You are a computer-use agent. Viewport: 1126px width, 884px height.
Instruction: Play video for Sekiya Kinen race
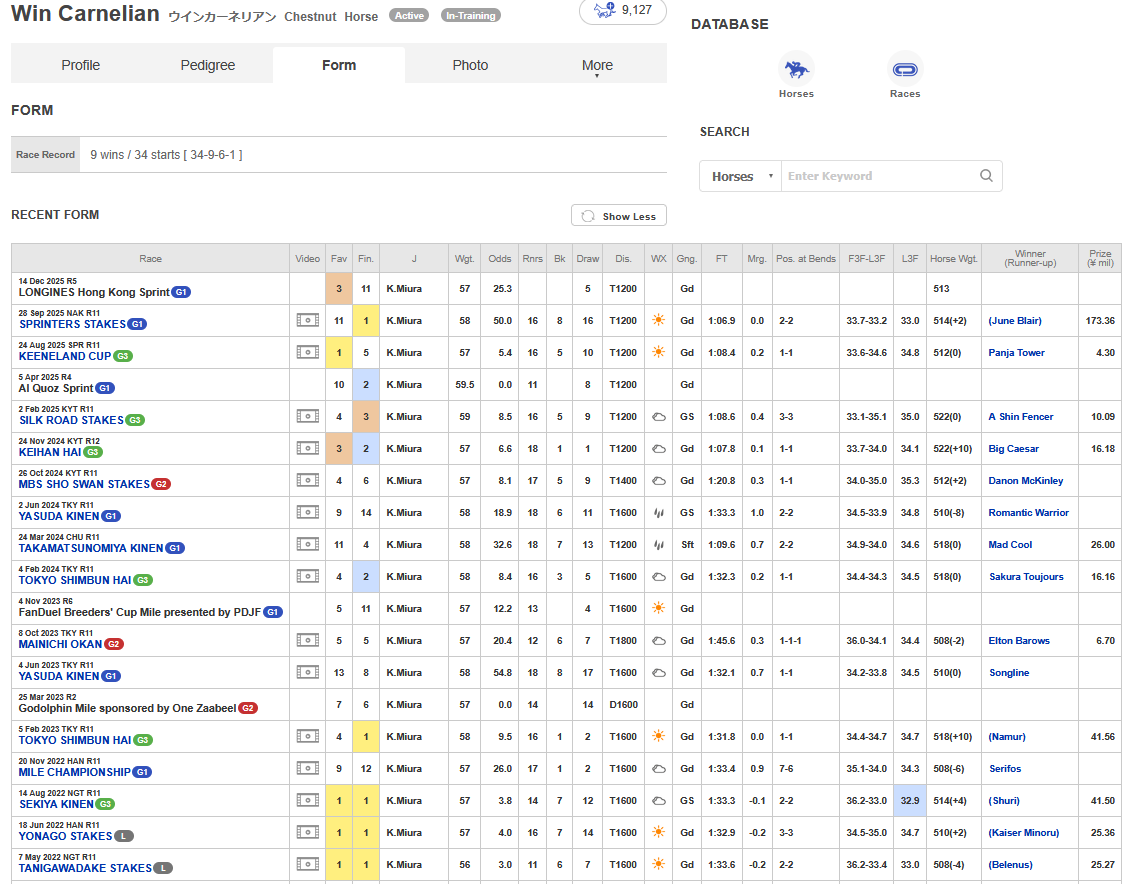[307, 801]
